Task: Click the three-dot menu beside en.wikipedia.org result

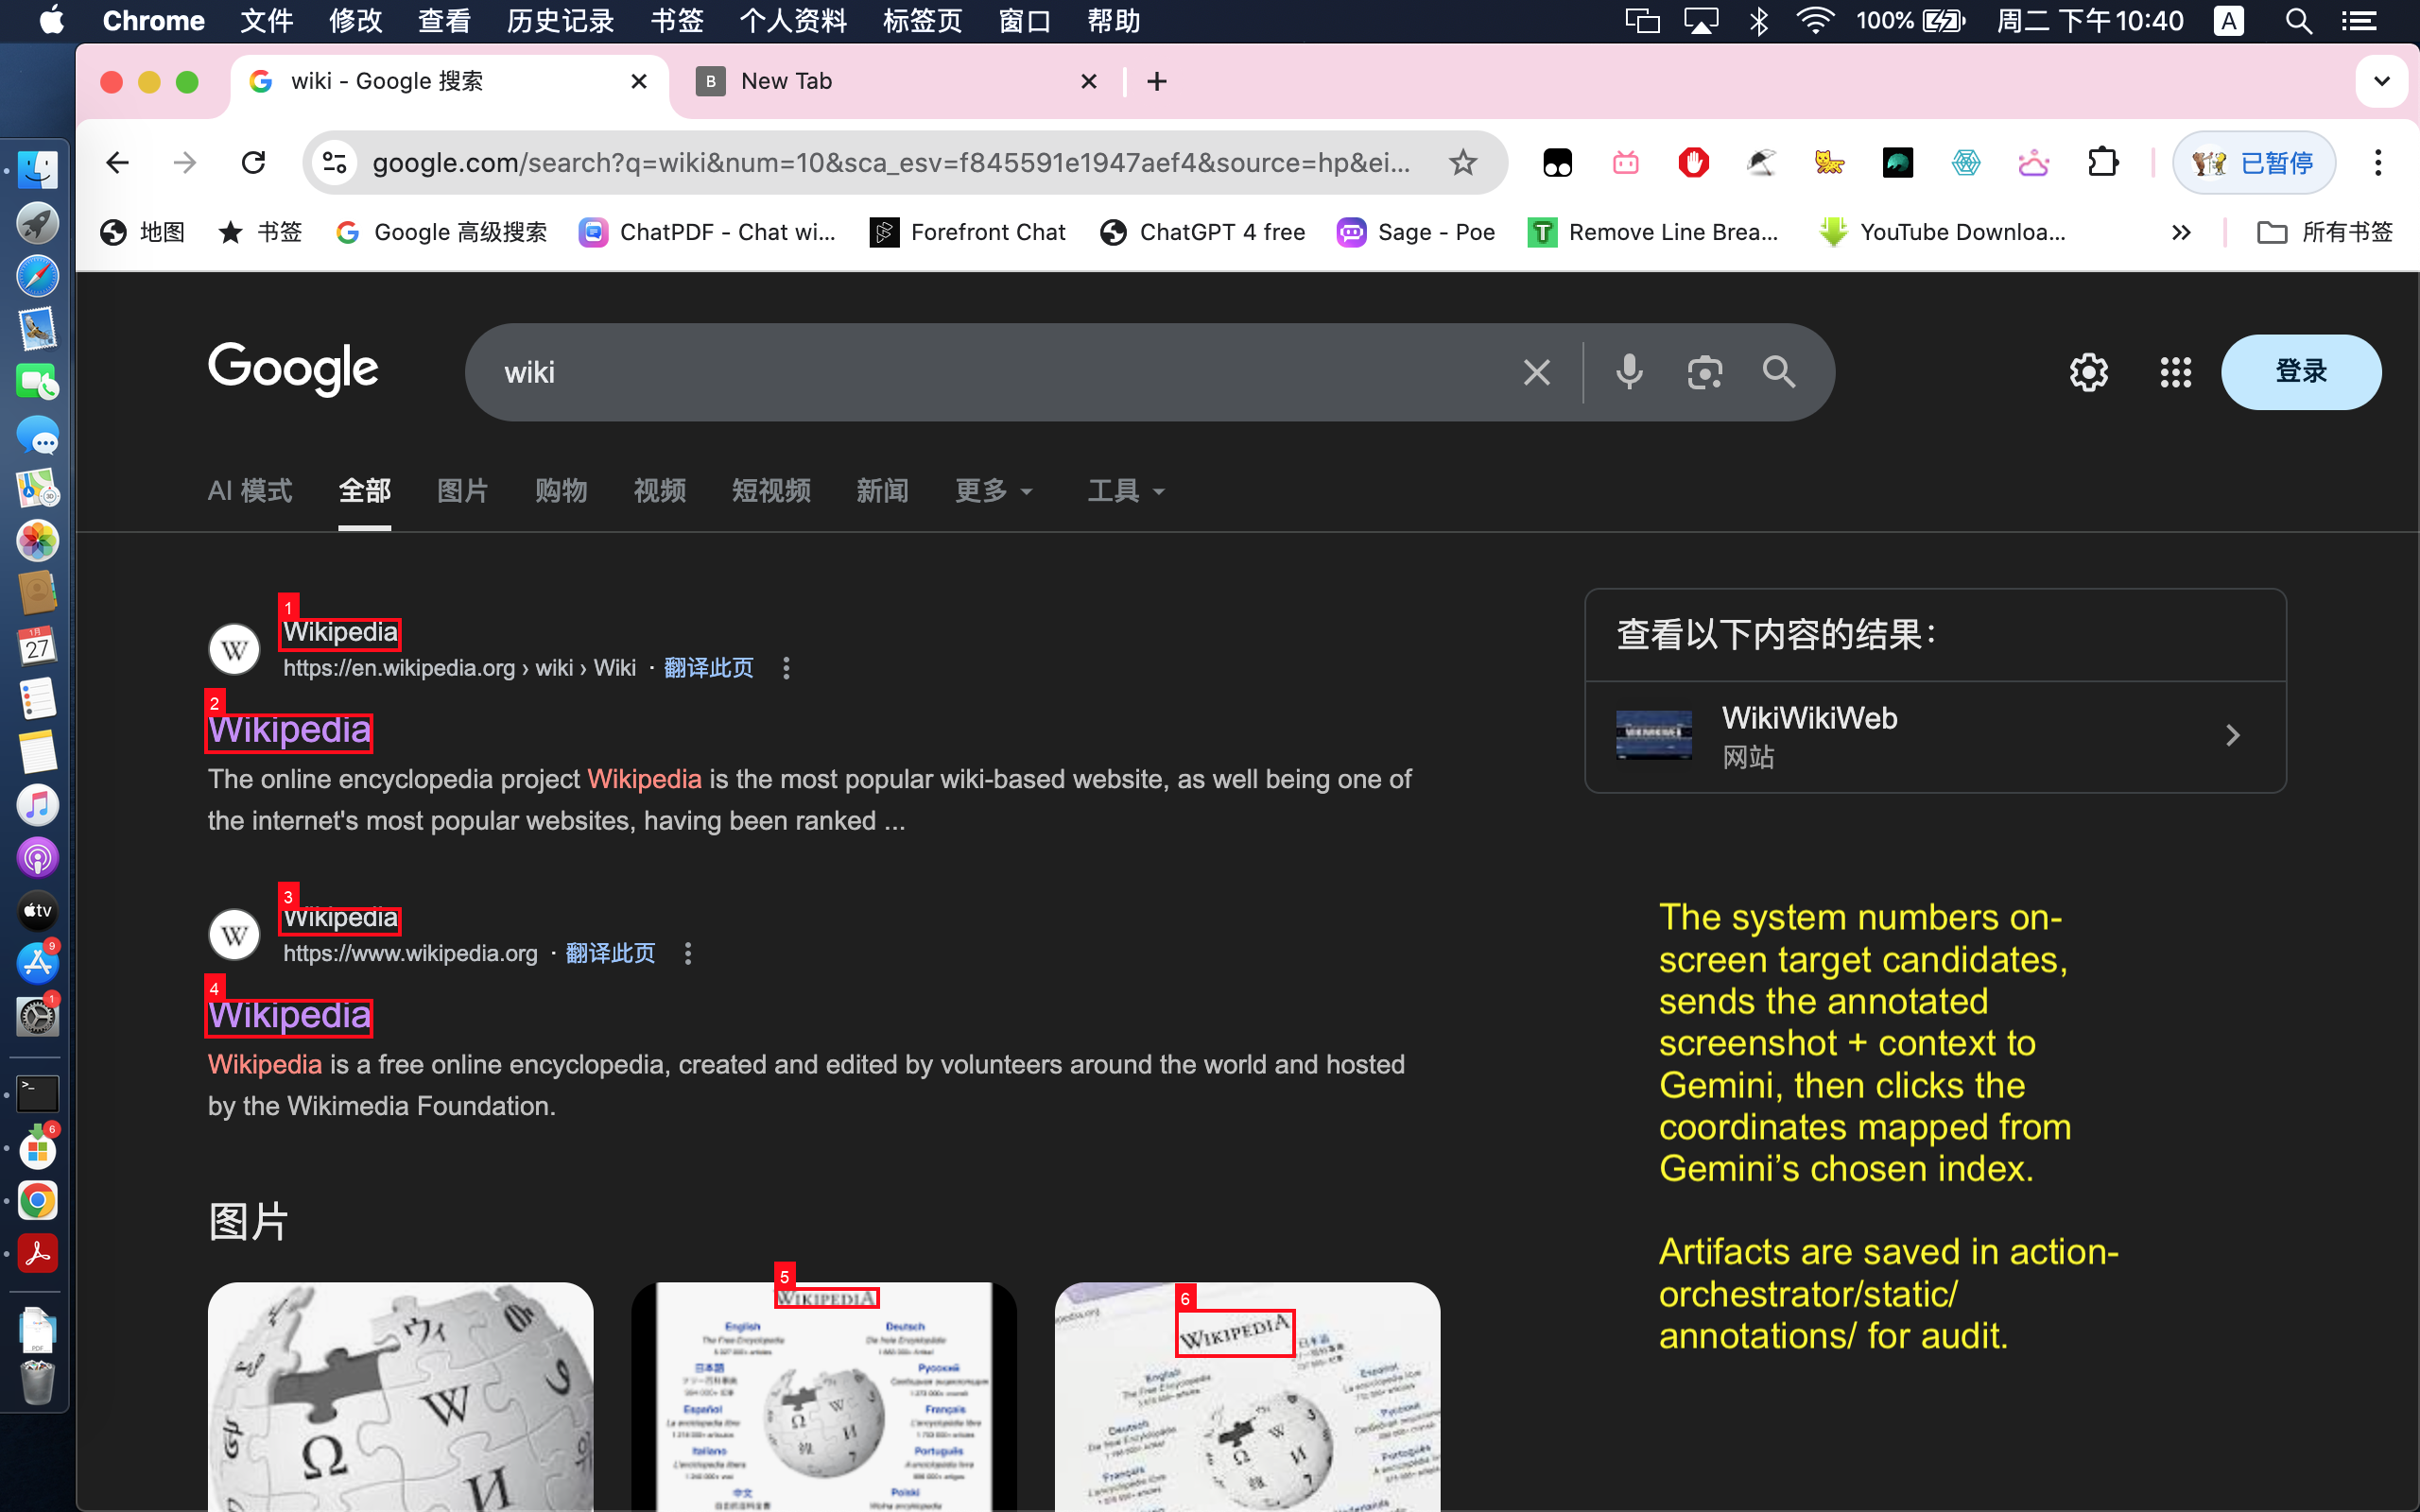Action: coord(786,667)
